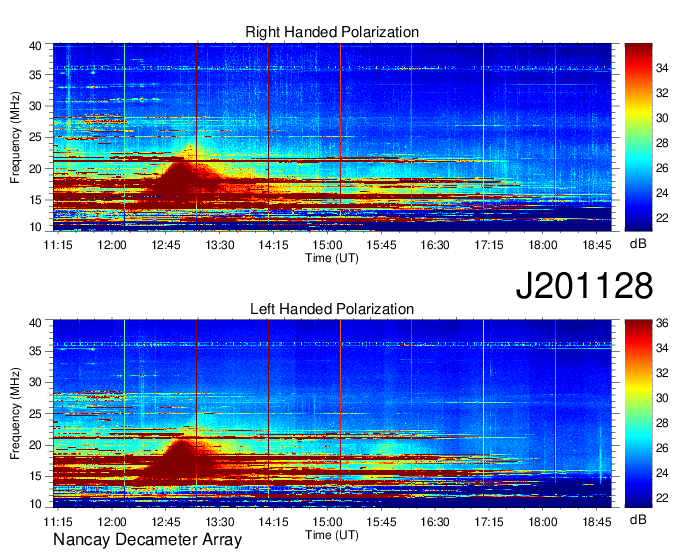Click 24 value on left-handed colorbar
This screenshot has width=680, height=552.
pos(662,473)
